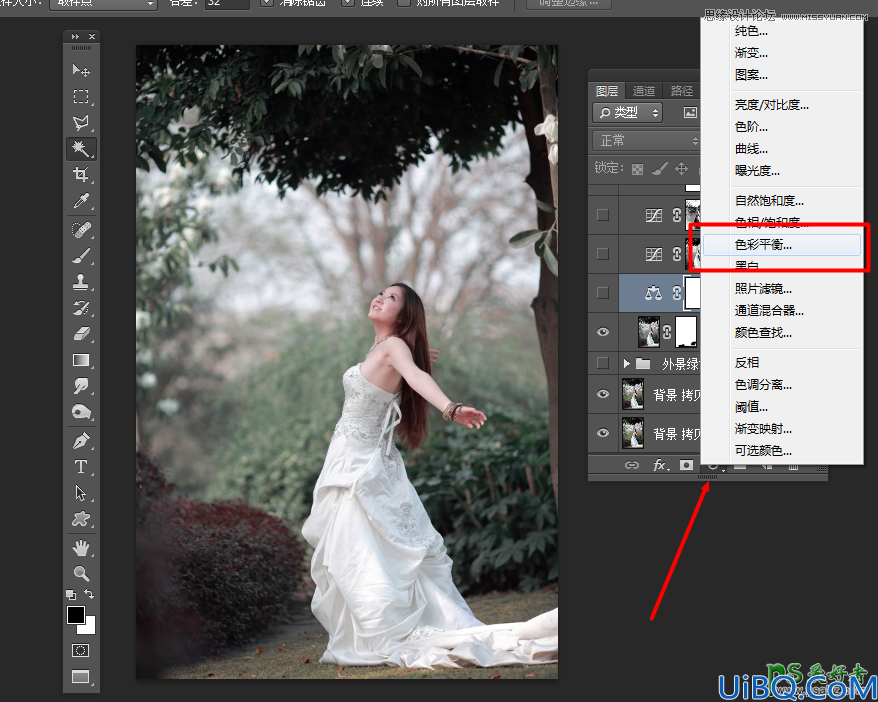Collapse the toolbox with double-arrow icon

(x=75, y=36)
